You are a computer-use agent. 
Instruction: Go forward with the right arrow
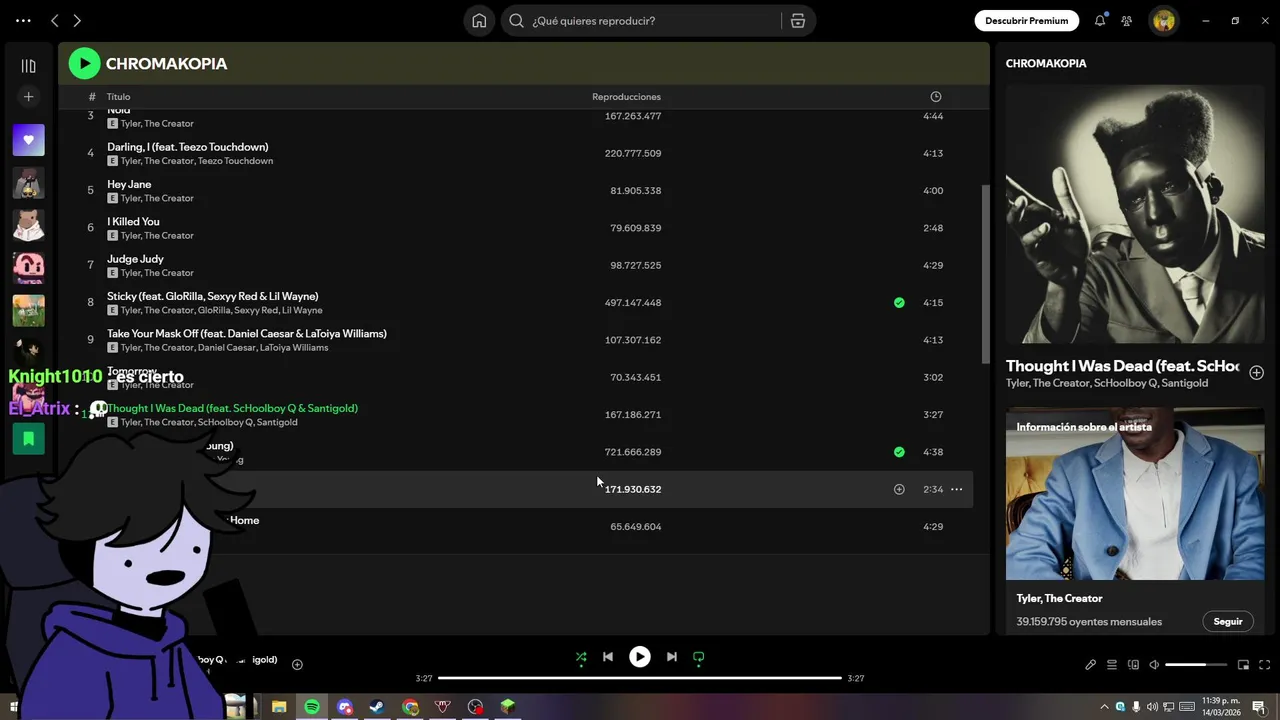click(x=77, y=21)
